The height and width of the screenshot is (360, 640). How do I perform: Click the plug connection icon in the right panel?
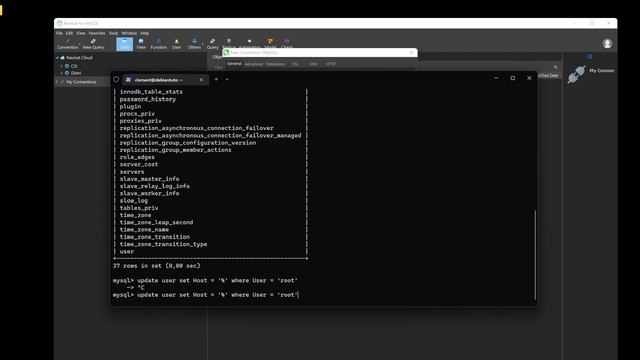pos(576,75)
